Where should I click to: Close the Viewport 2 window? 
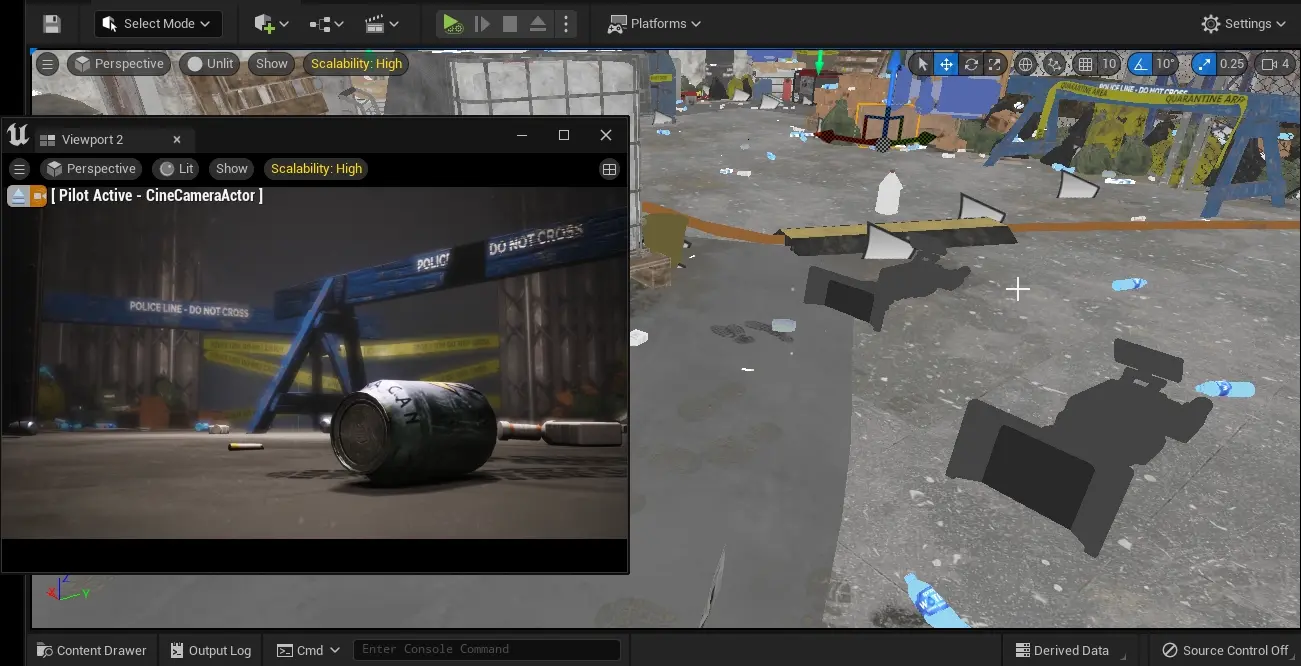(606, 135)
